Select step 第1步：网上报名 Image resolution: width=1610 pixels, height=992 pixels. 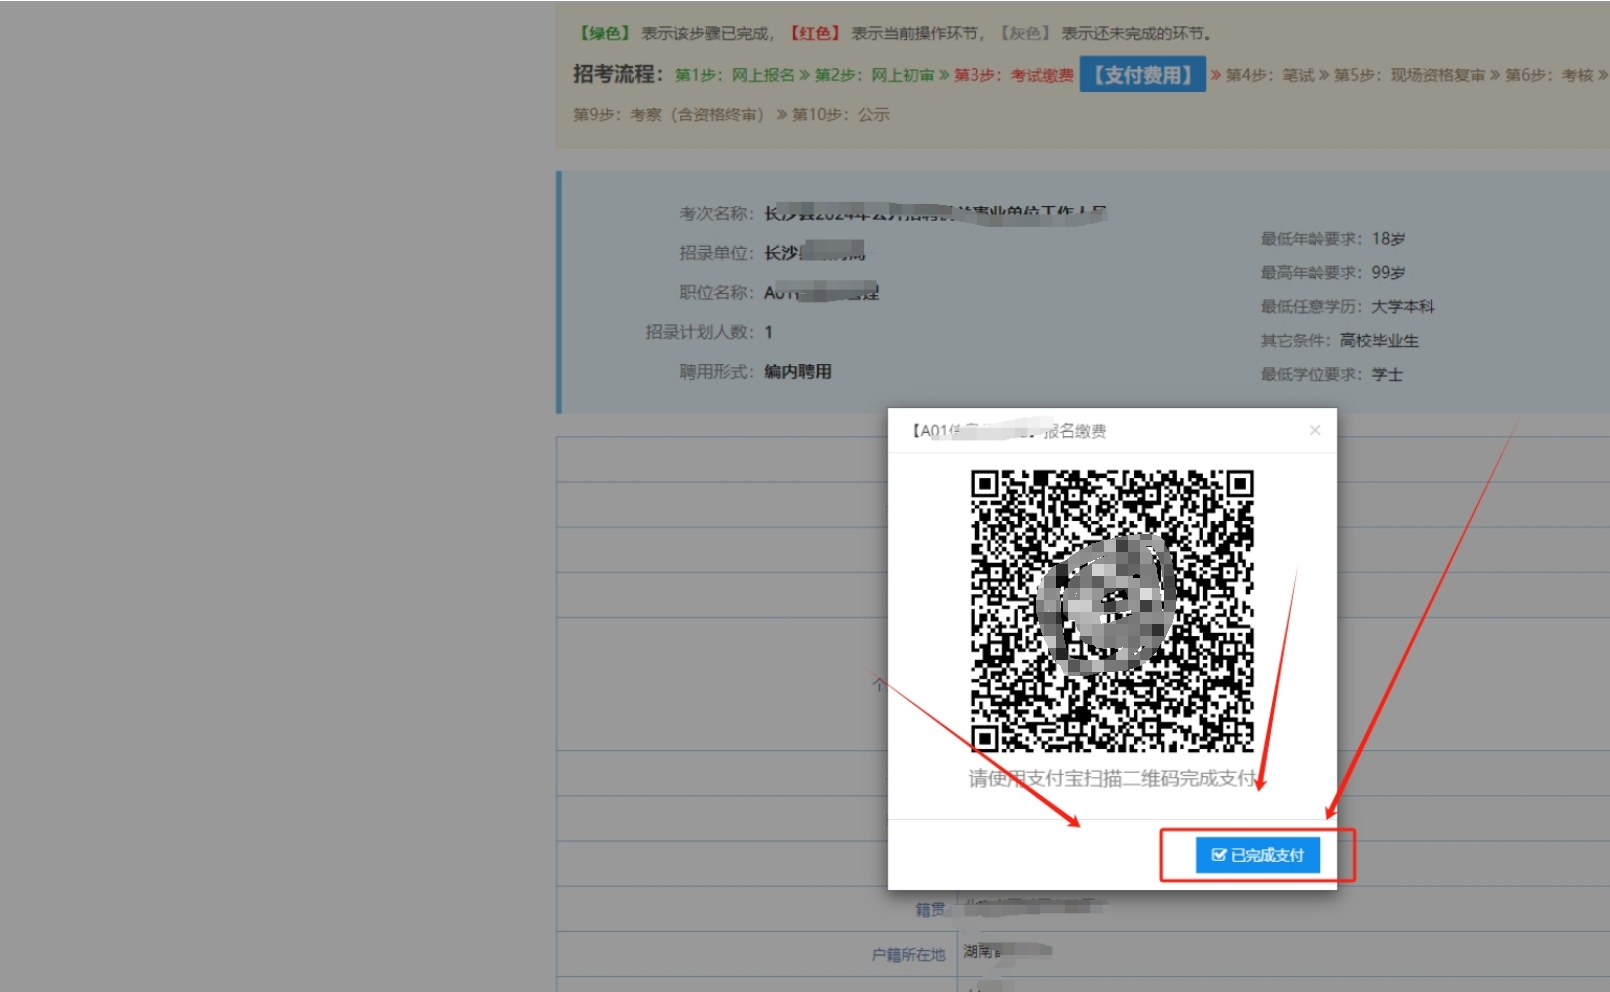(735, 75)
